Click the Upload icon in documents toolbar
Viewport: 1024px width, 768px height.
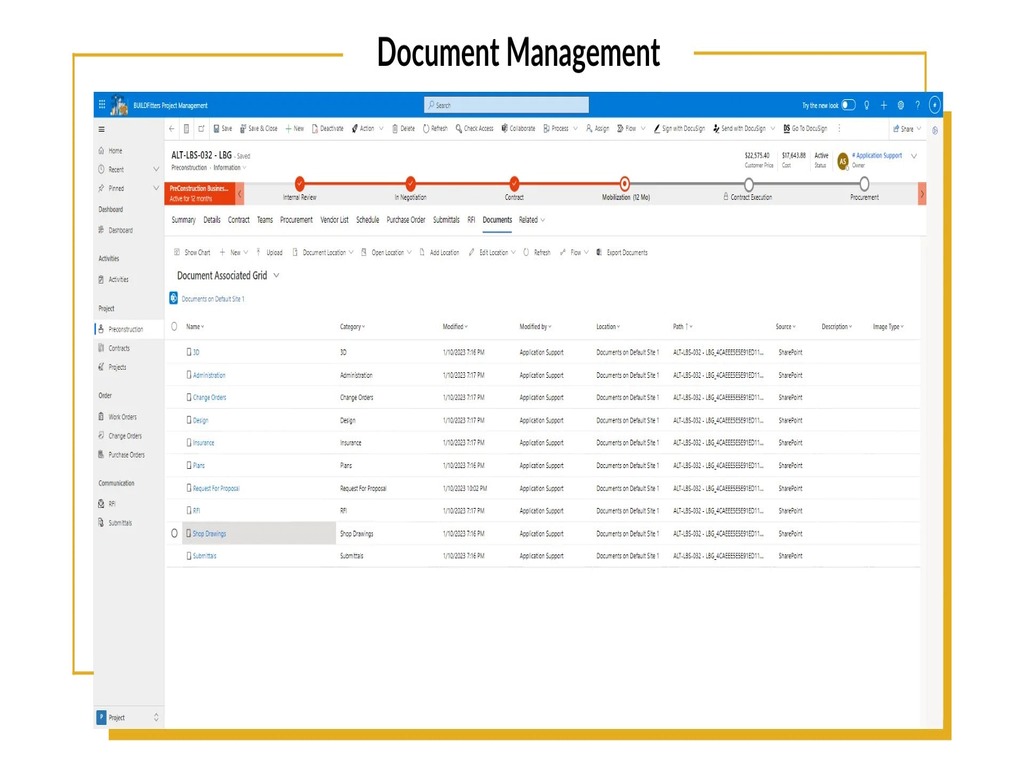point(258,253)
